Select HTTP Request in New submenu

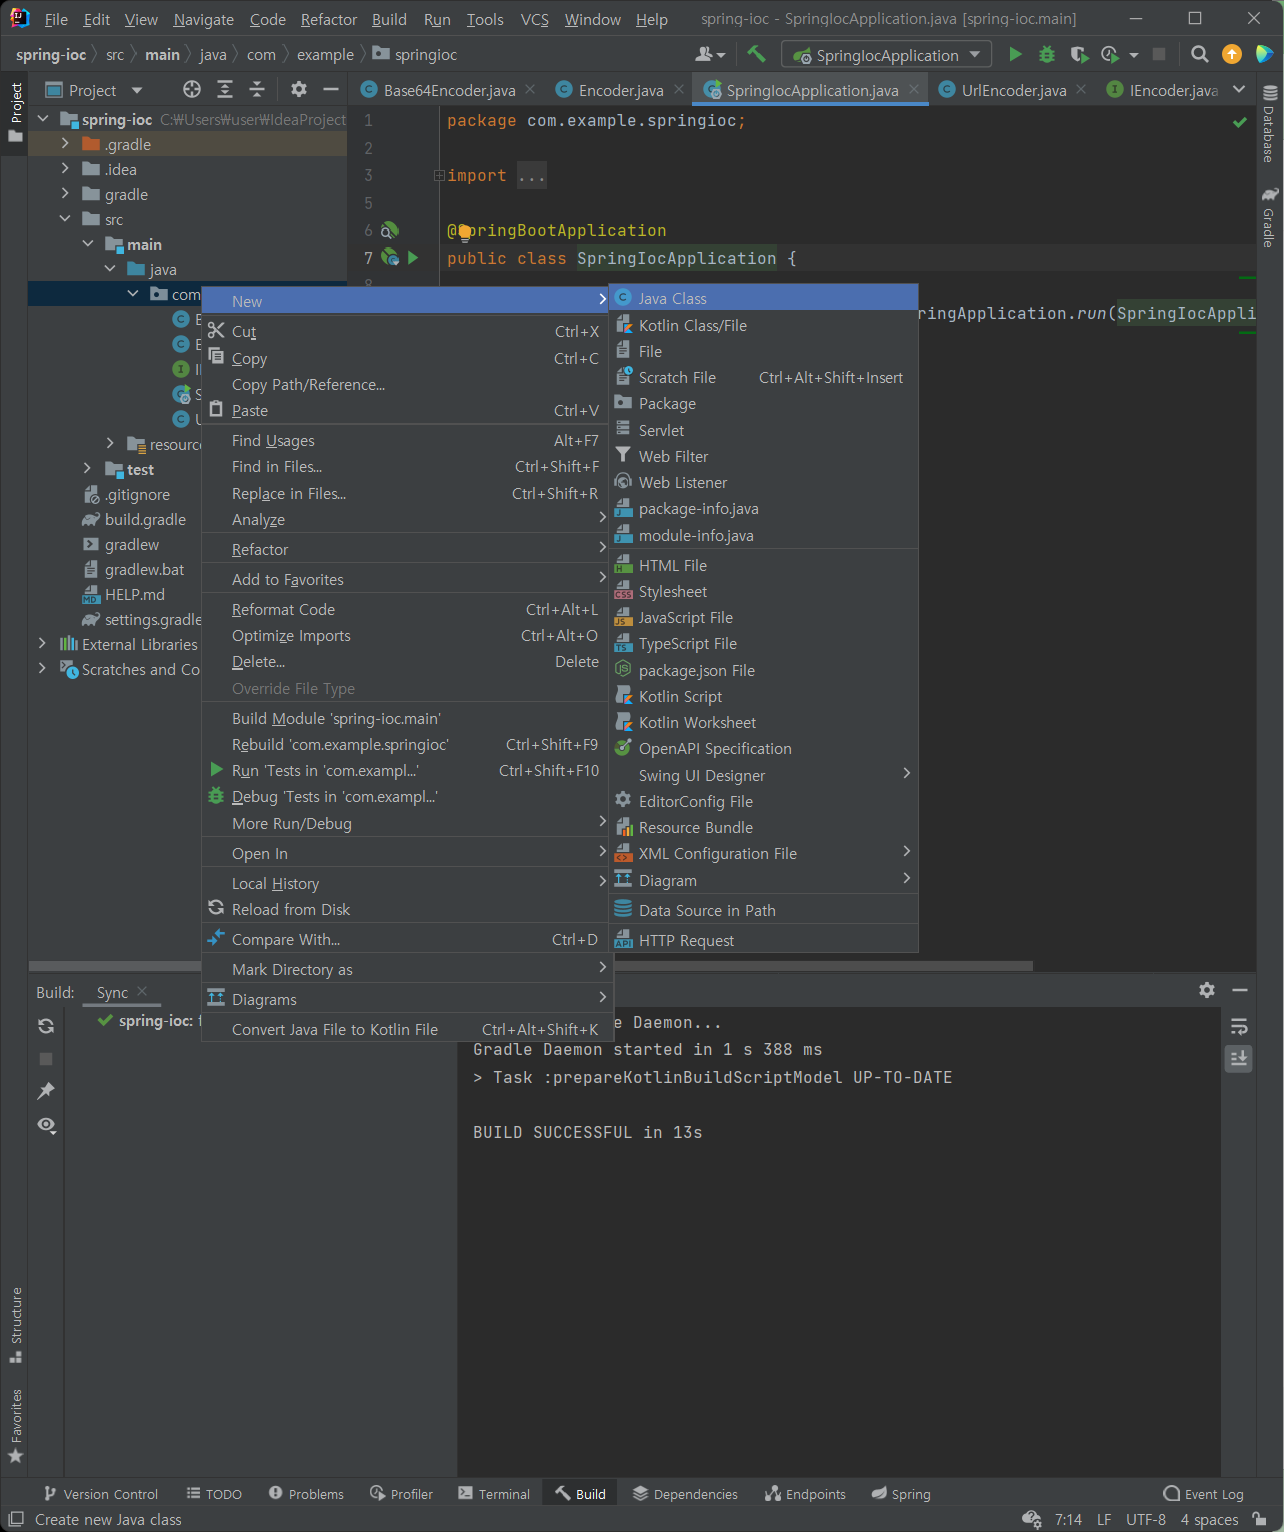click(x=764, y=940)
